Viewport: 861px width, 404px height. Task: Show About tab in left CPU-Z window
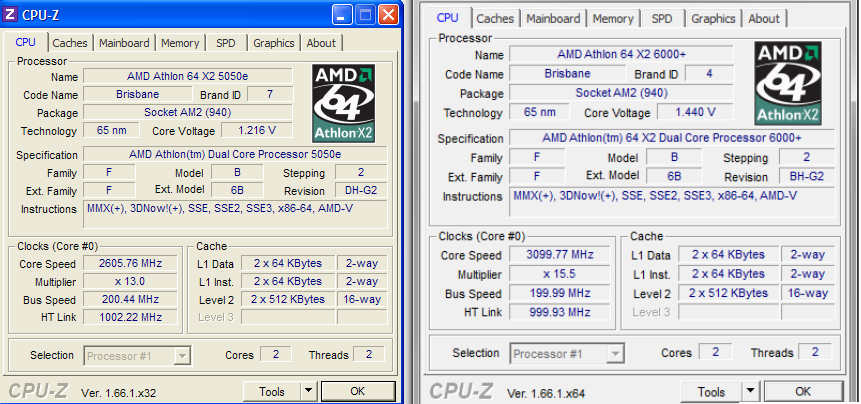point(321,43)
